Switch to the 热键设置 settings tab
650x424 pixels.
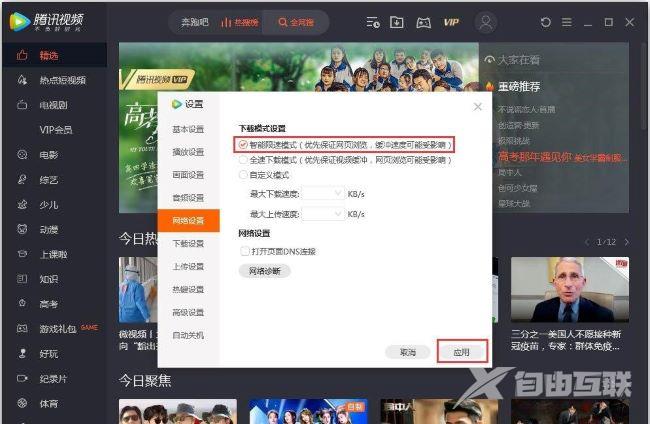click(189, 289)
